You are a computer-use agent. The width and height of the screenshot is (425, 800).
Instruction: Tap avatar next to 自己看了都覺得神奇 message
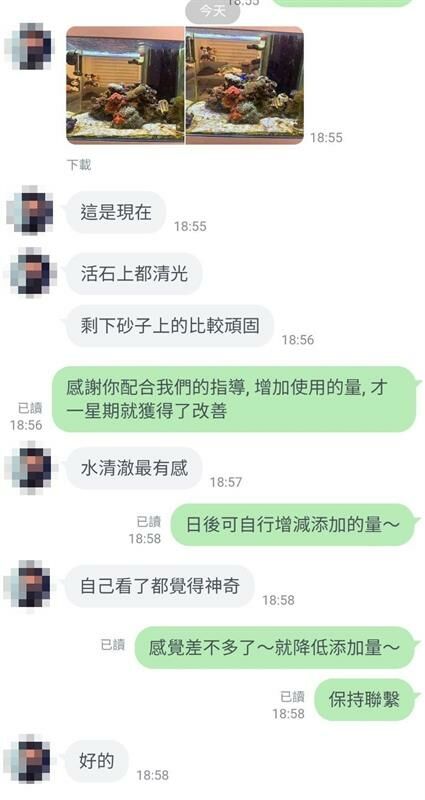29,585
